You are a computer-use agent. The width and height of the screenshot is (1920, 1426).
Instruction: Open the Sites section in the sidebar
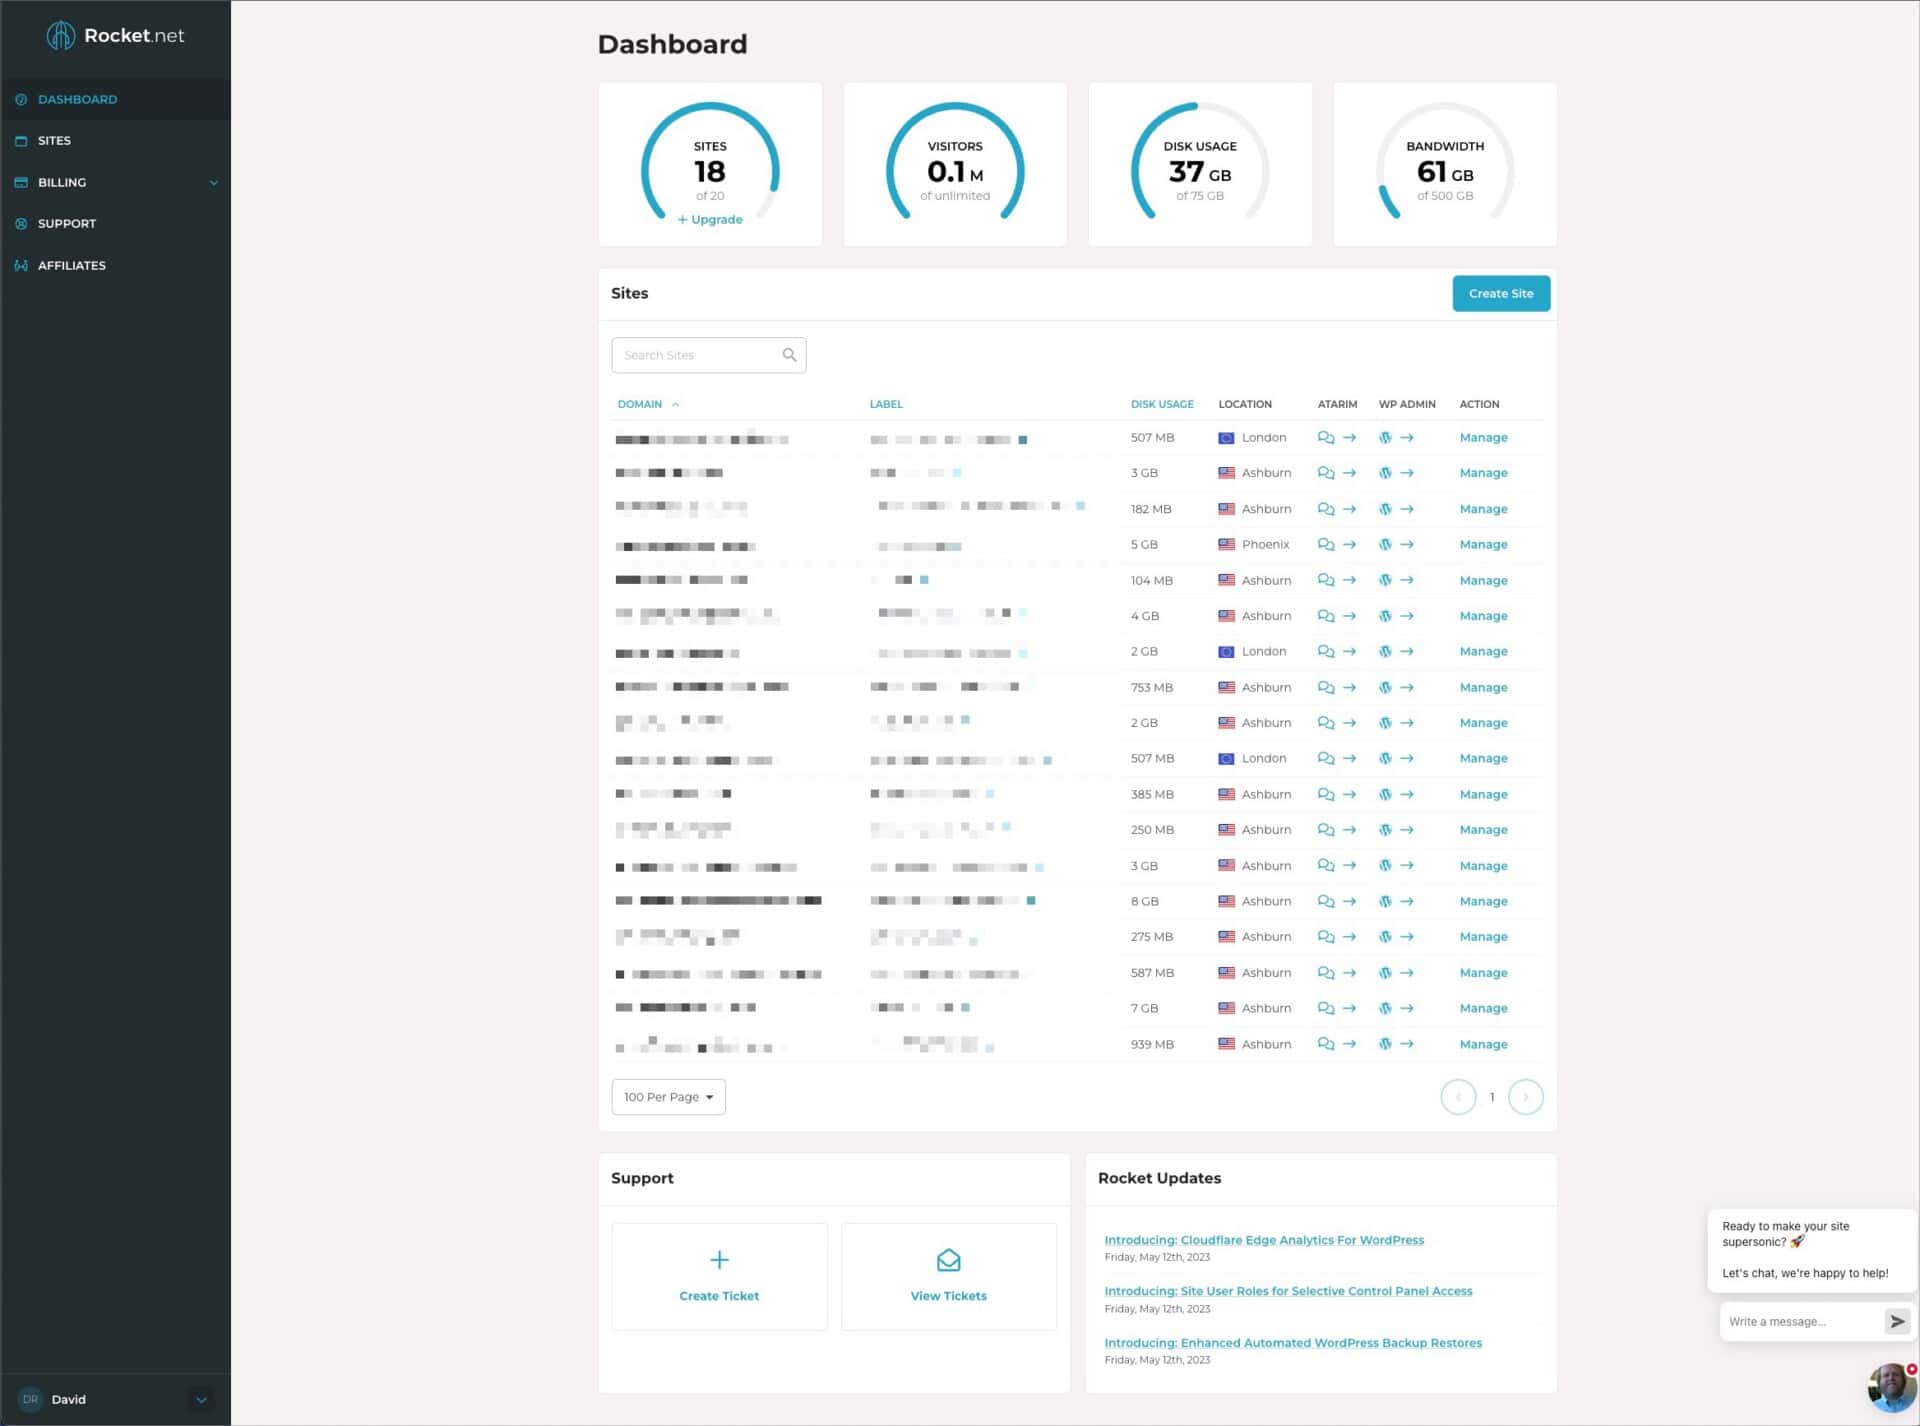tap(54, 140)
